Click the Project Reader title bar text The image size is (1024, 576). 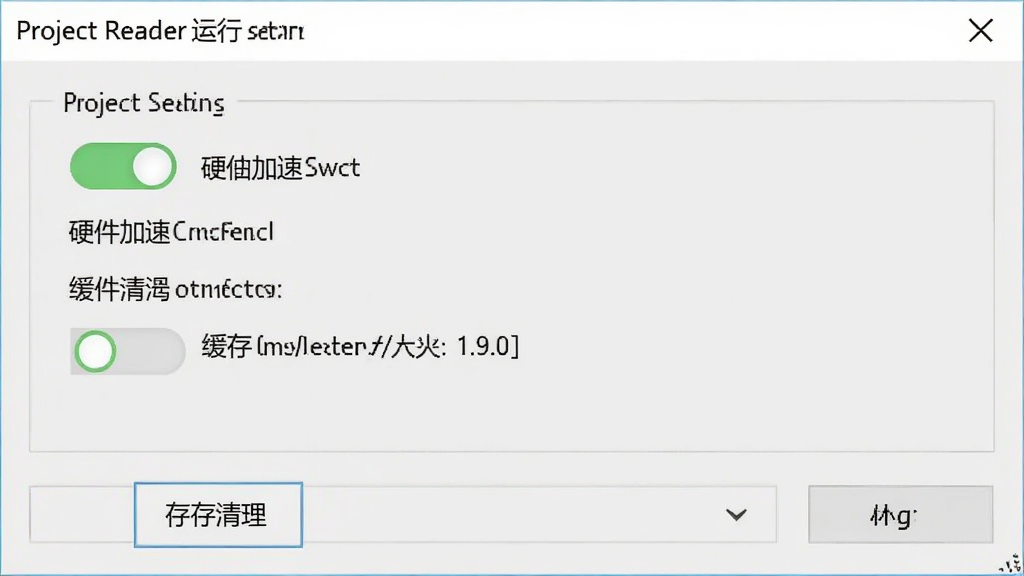coord(160,31)
